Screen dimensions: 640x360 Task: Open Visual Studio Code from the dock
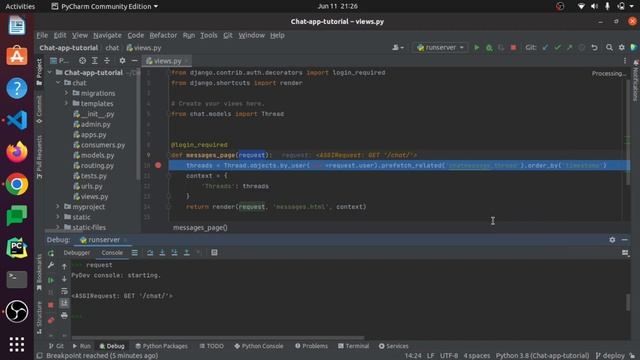[x=17, y=120]
